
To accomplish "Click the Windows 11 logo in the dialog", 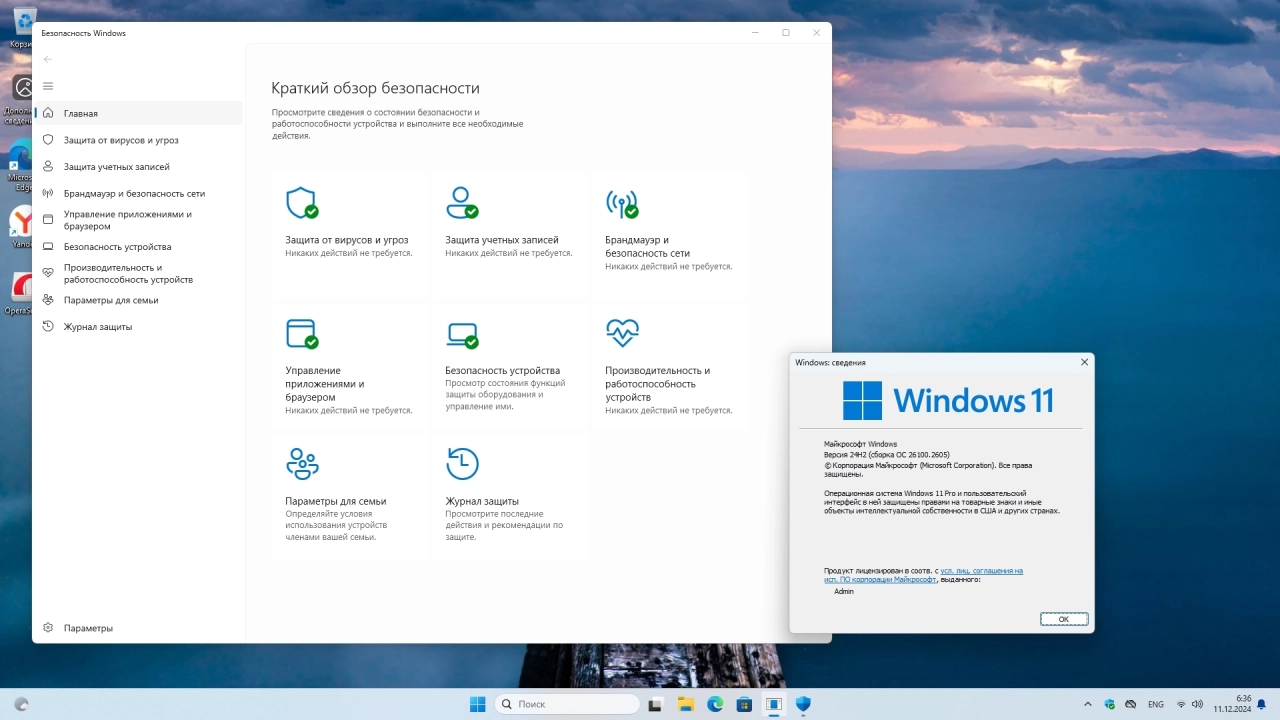I will tap(948, 400).
